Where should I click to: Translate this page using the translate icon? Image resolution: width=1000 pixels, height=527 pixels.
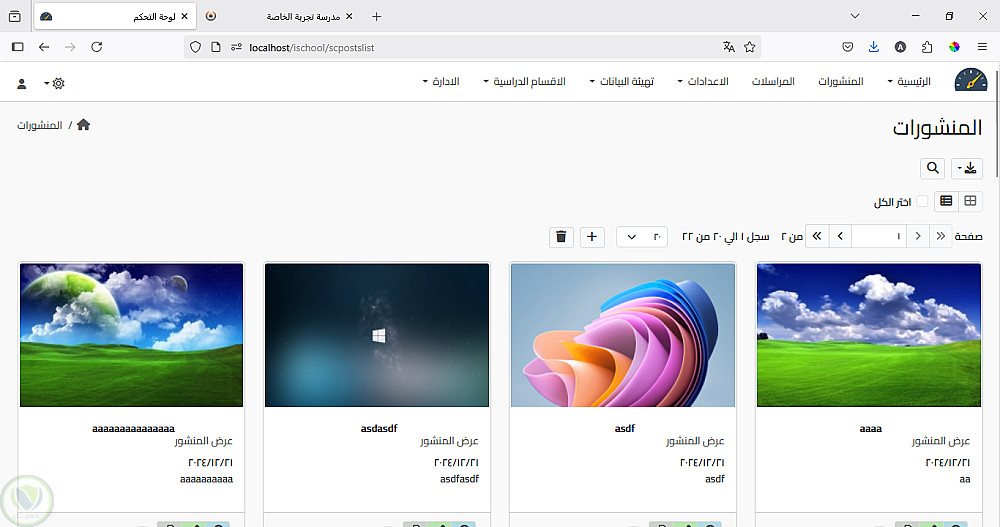(729, 47)
